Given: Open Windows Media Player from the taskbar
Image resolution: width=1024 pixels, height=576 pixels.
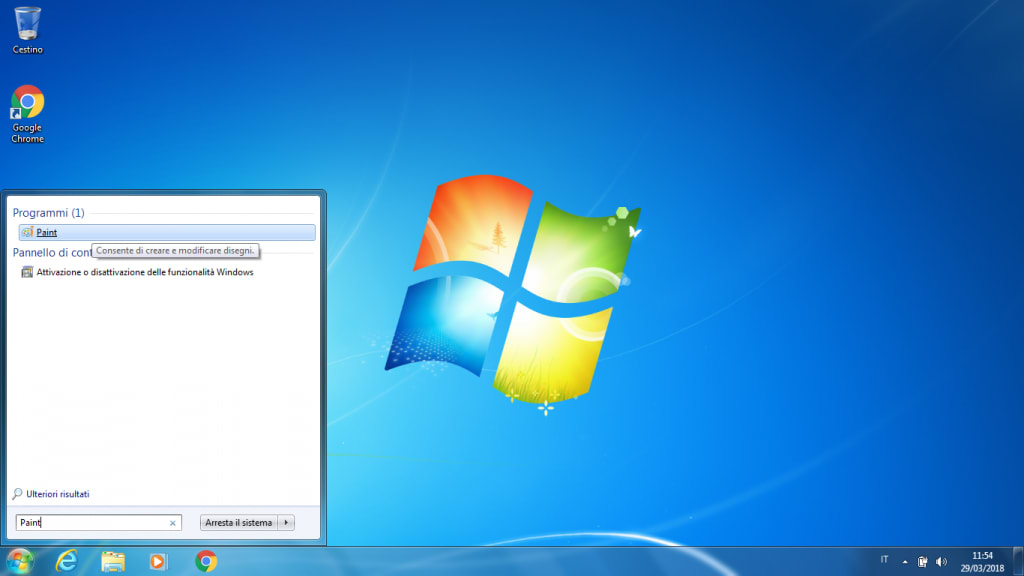Looking at the screenshot, I should (158, 562).
